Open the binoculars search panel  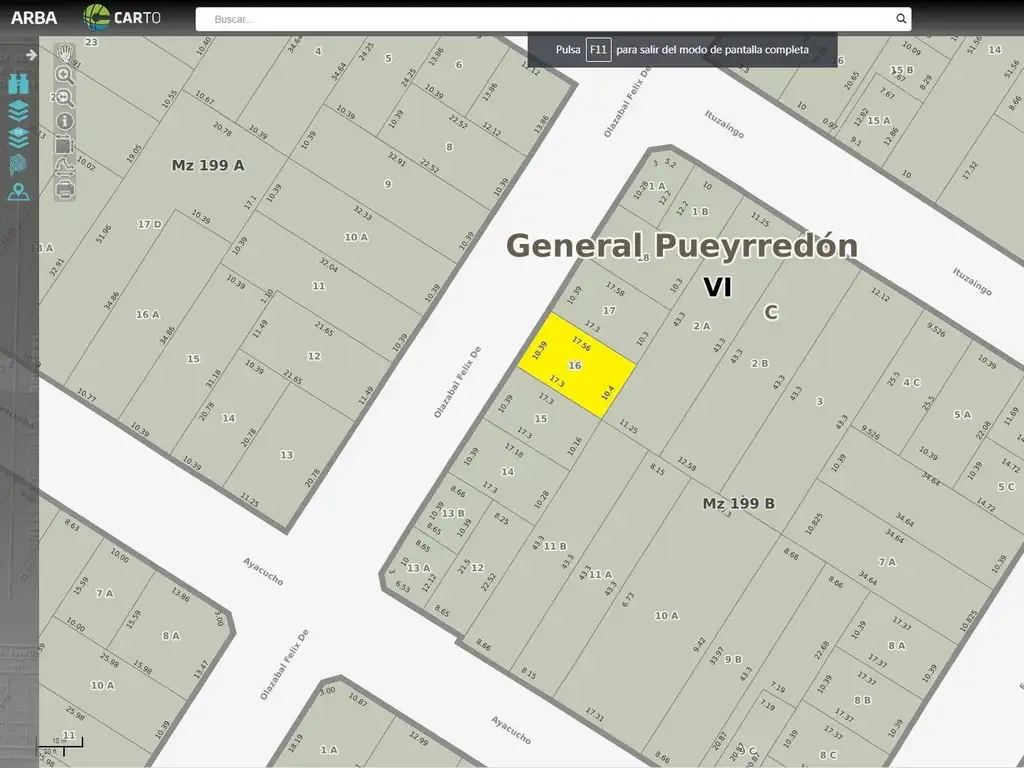click(x=19, y=84)
